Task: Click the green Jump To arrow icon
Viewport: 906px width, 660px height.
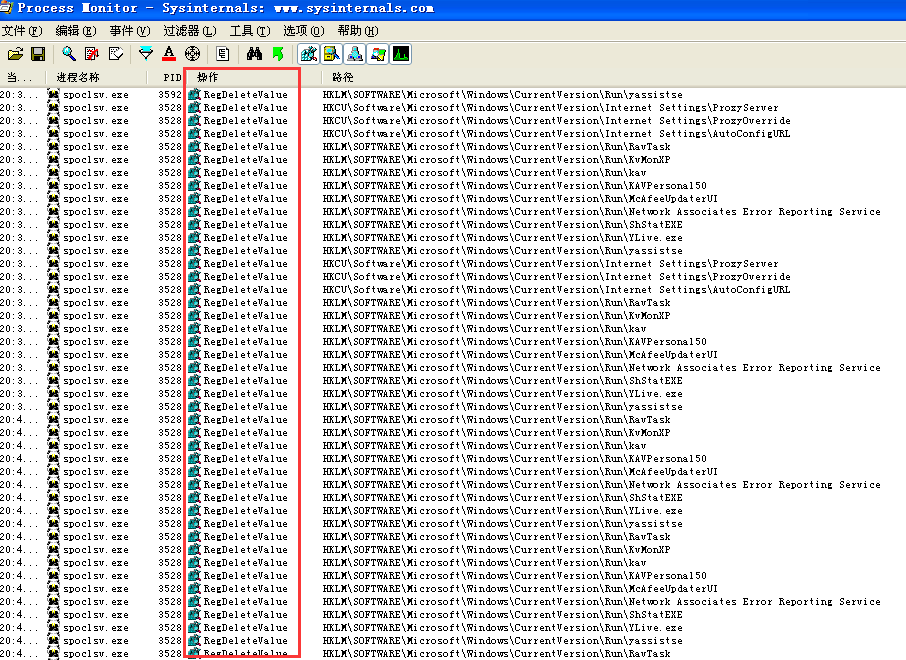Action: [x=278, y=53]
